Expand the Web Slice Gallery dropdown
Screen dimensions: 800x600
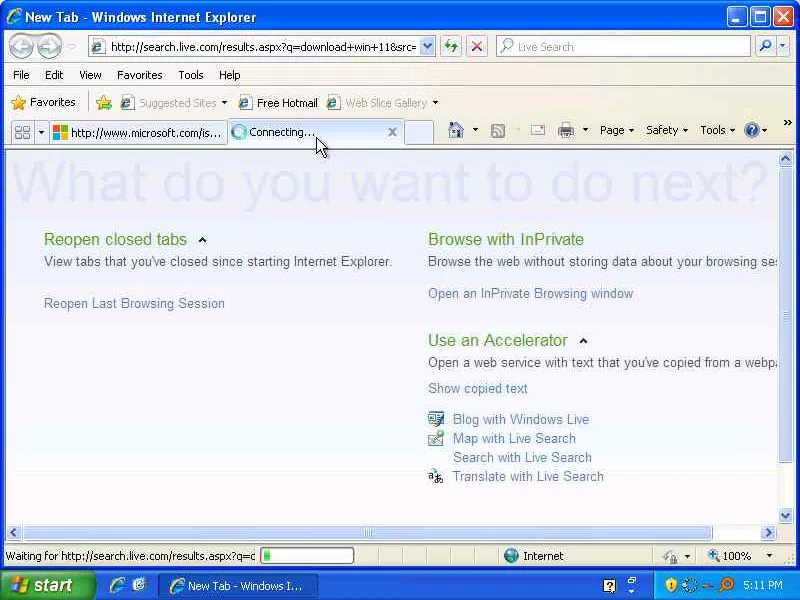click(435, 103)
